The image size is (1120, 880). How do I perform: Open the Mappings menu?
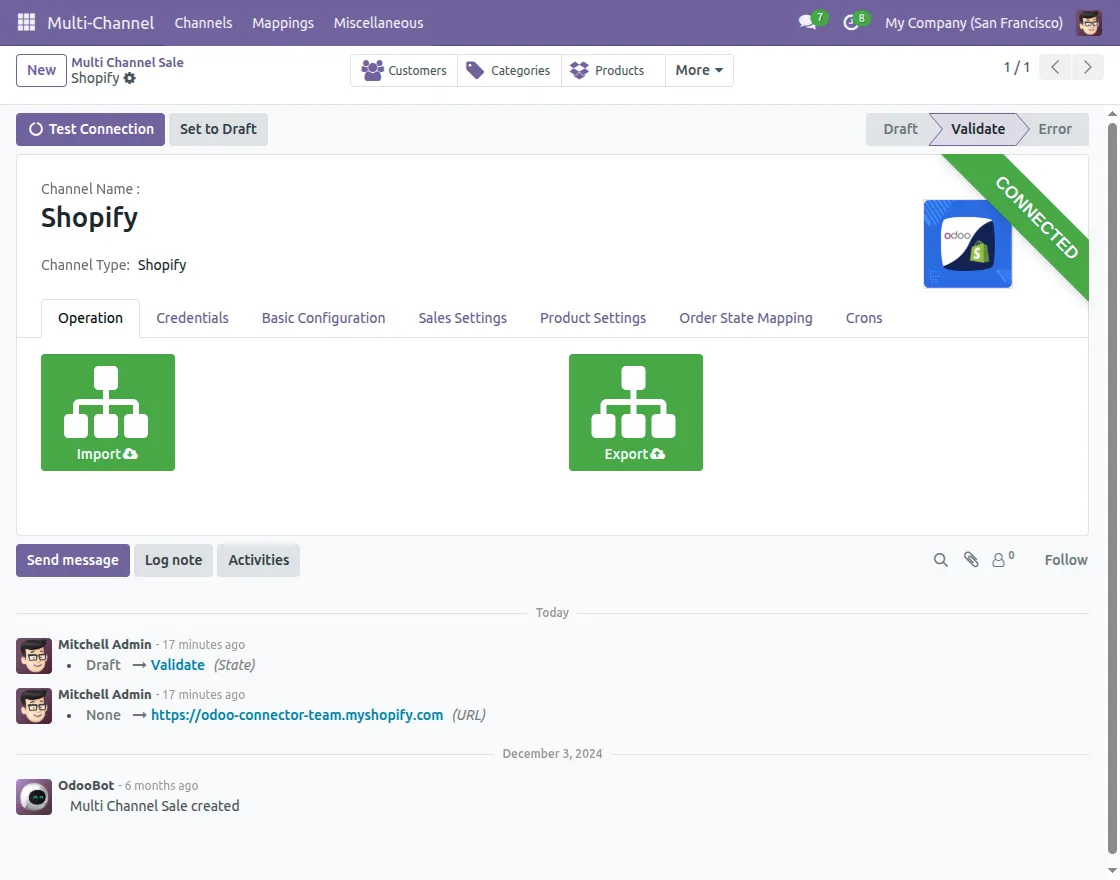tap(283, 23)
